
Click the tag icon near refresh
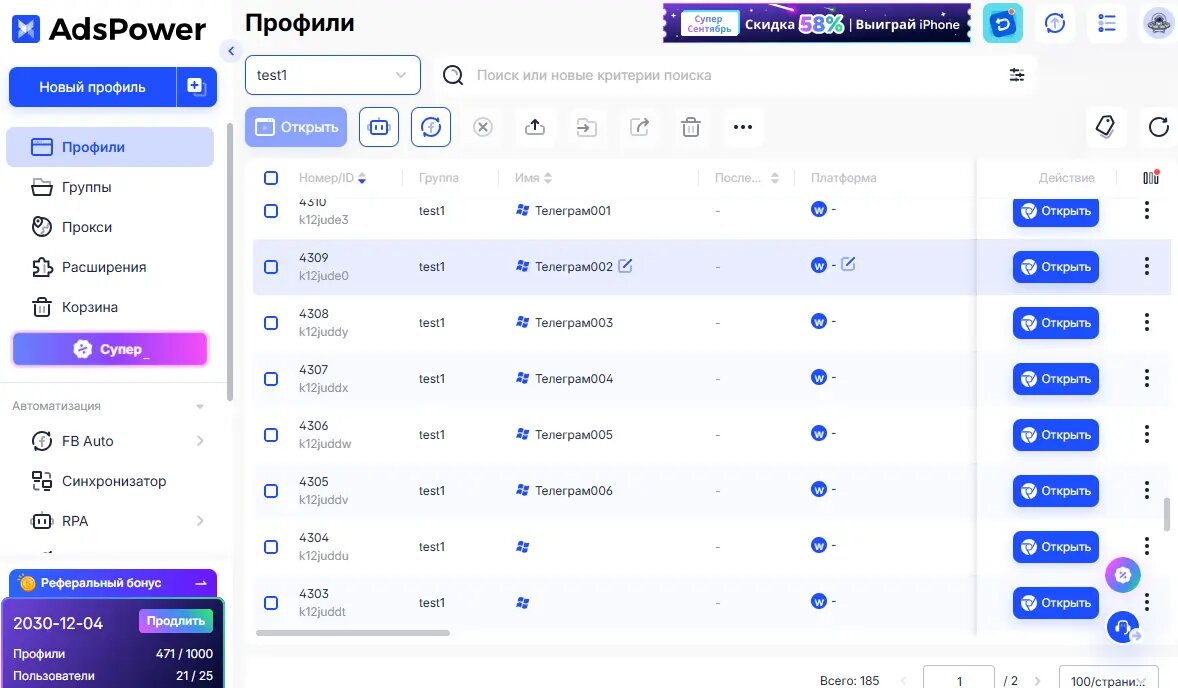point(1106,127)
